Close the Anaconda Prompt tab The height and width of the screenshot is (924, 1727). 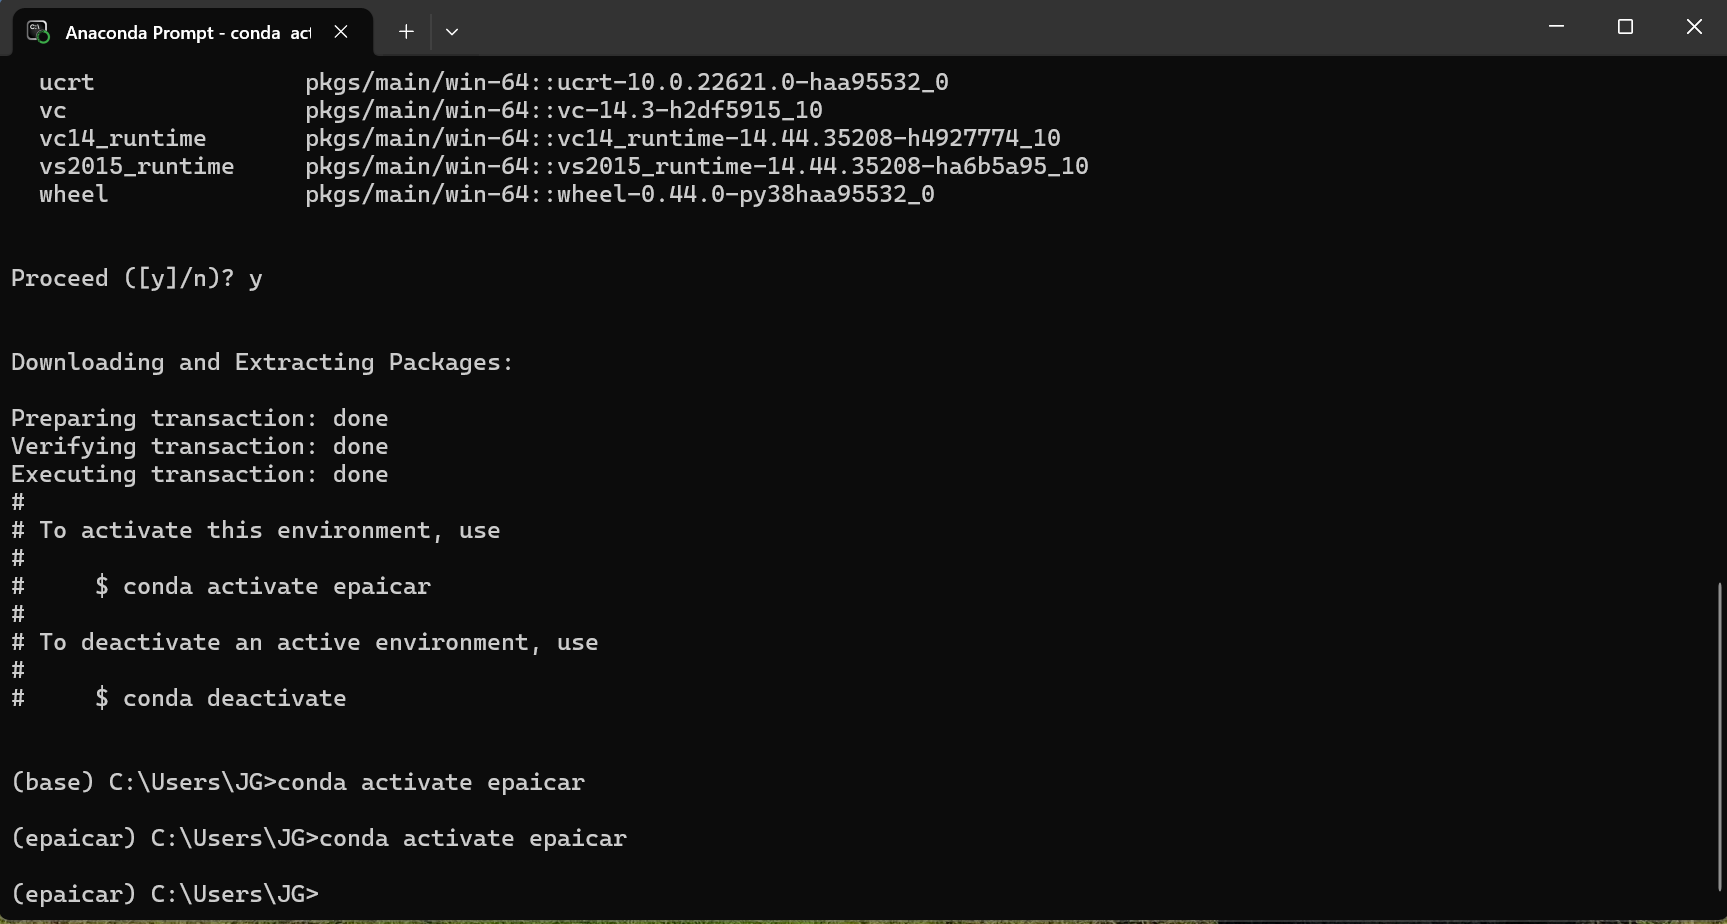tap(341, 32)
